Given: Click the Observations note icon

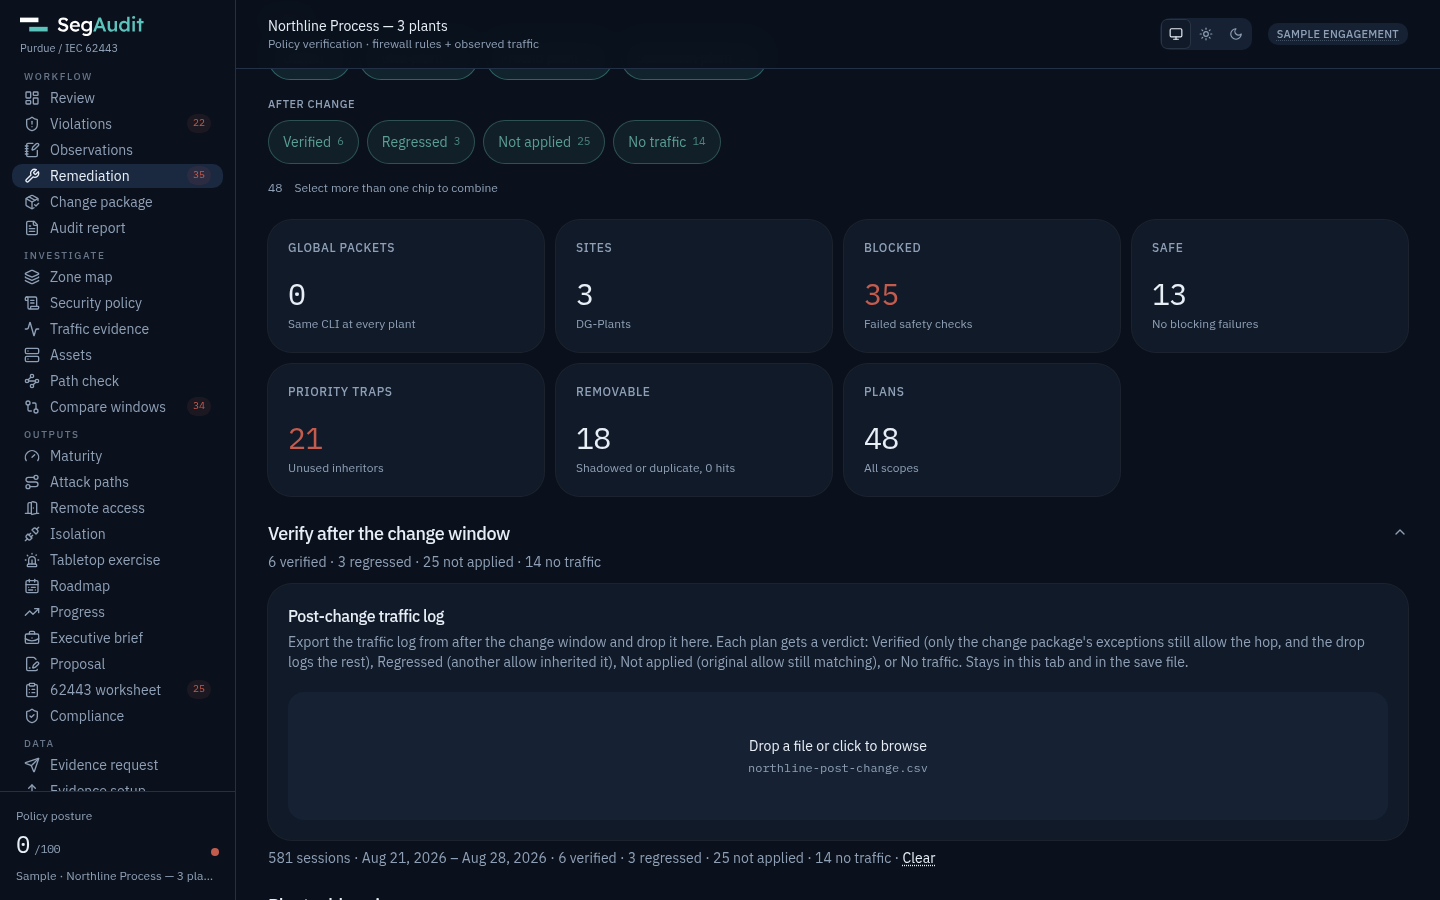Looking at the screenshot, I should (32, 150).
